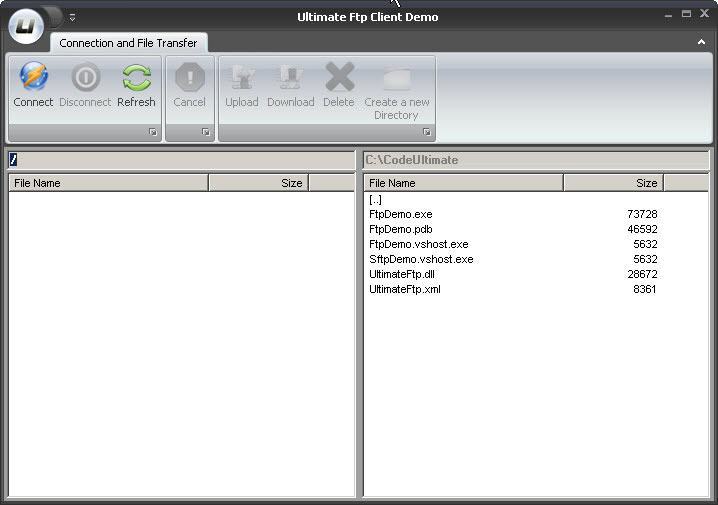718x505 pixels.
Task: Open the round application logo button
Action: point(27,24)
